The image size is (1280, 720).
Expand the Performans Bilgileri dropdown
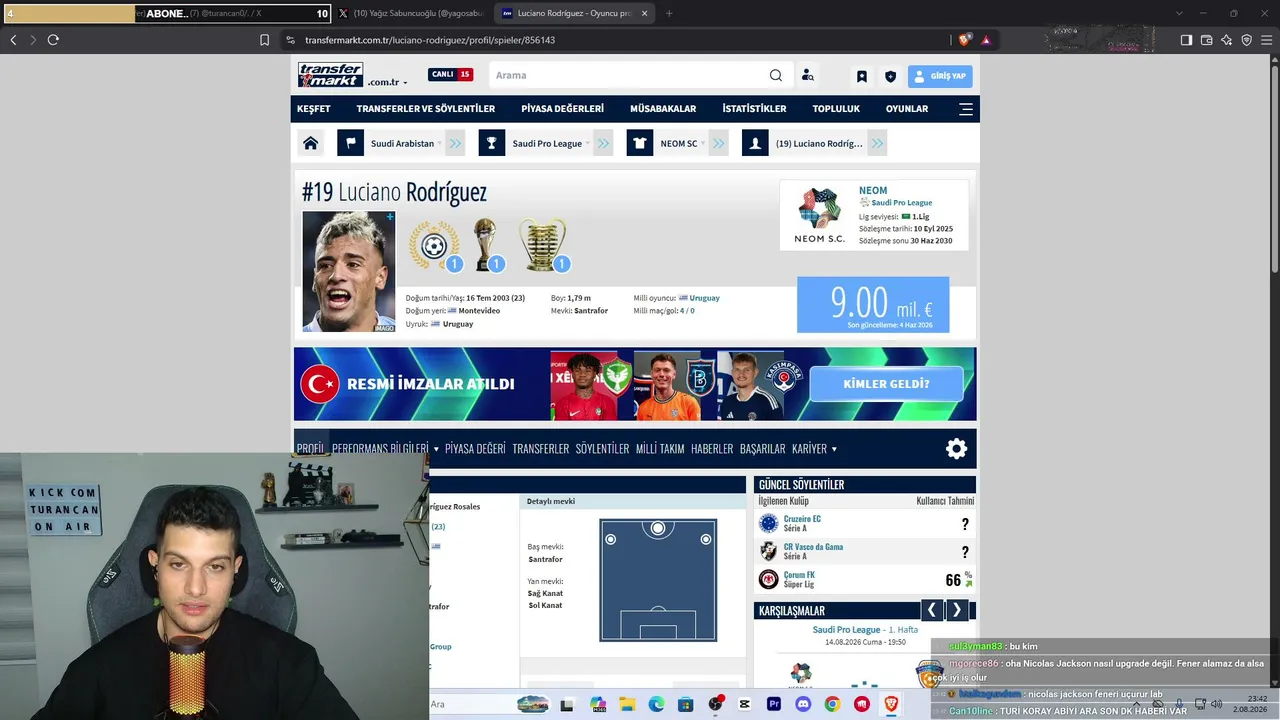click(436, 449)
